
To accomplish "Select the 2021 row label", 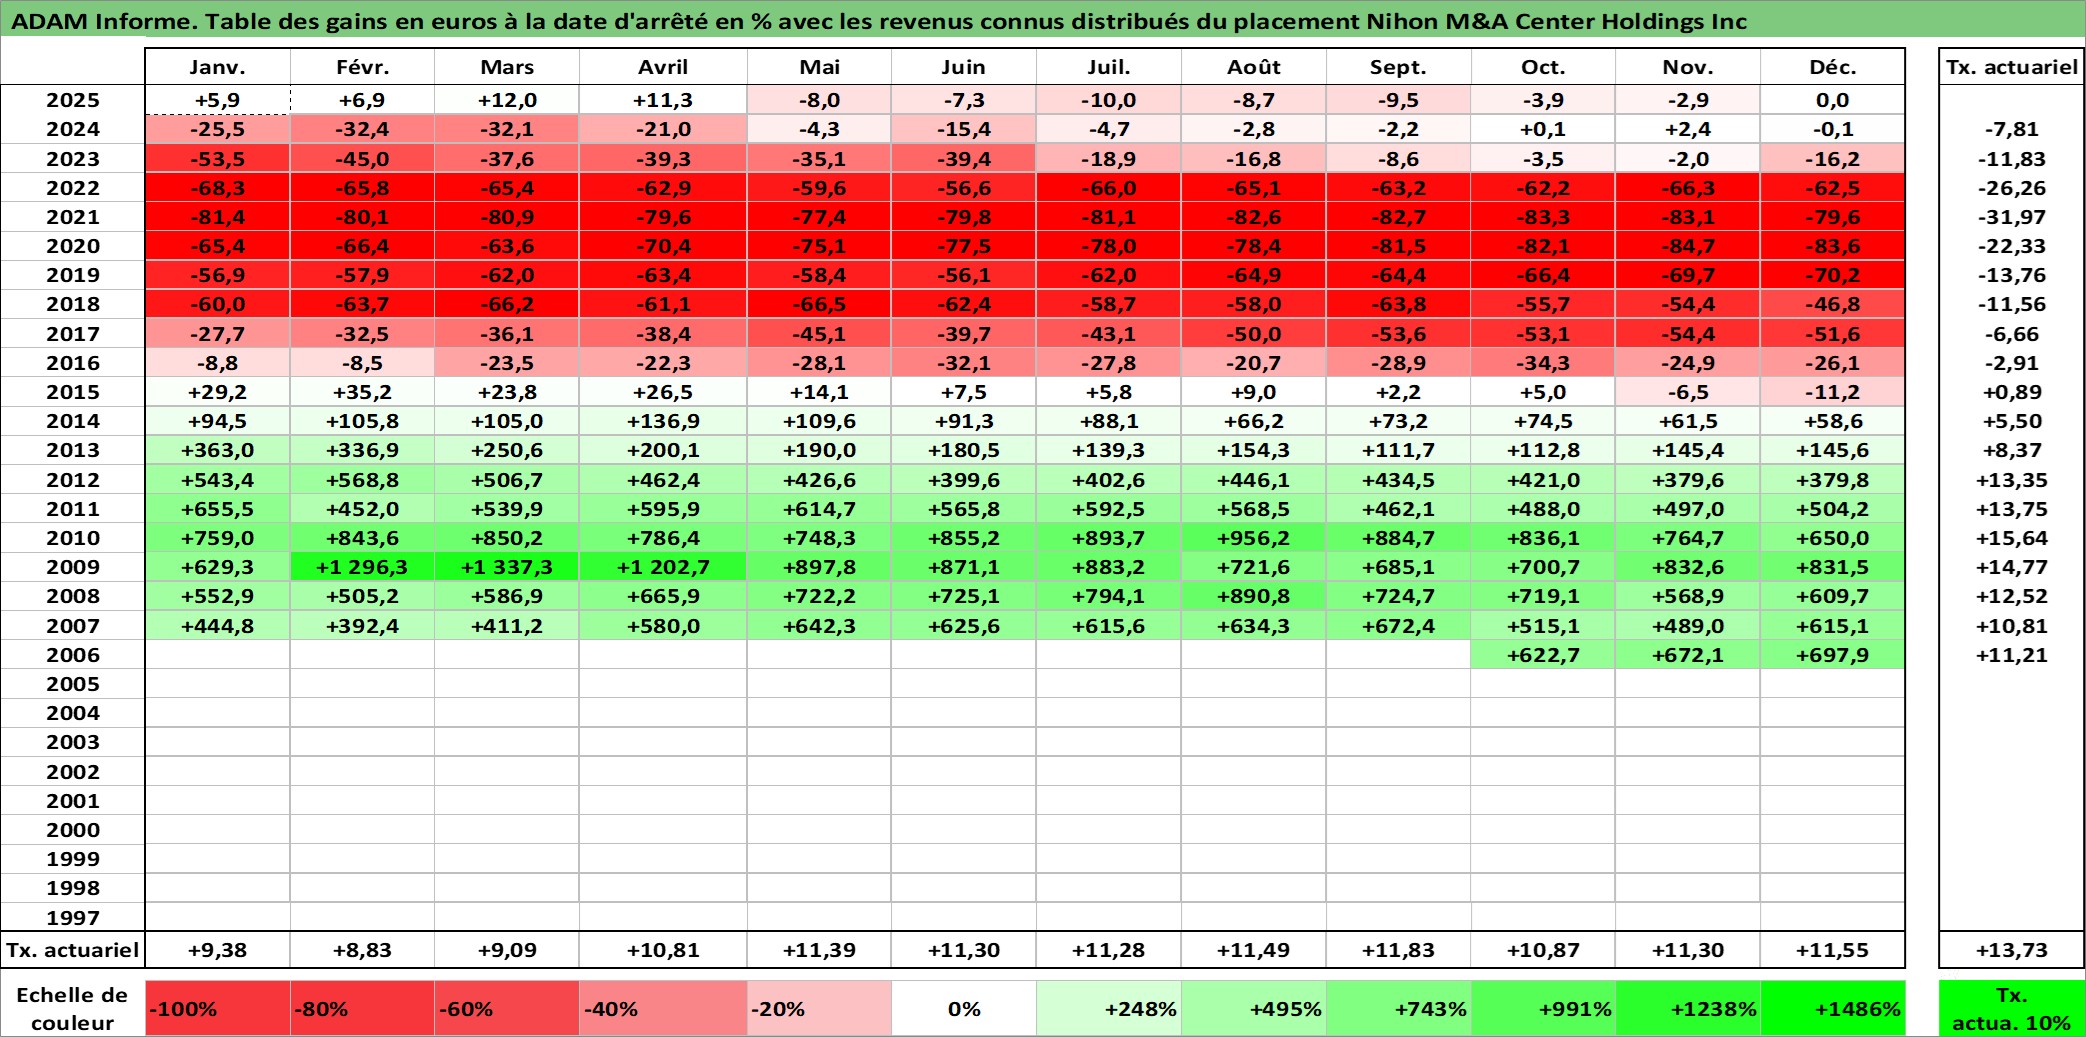I will pos(73,217).
